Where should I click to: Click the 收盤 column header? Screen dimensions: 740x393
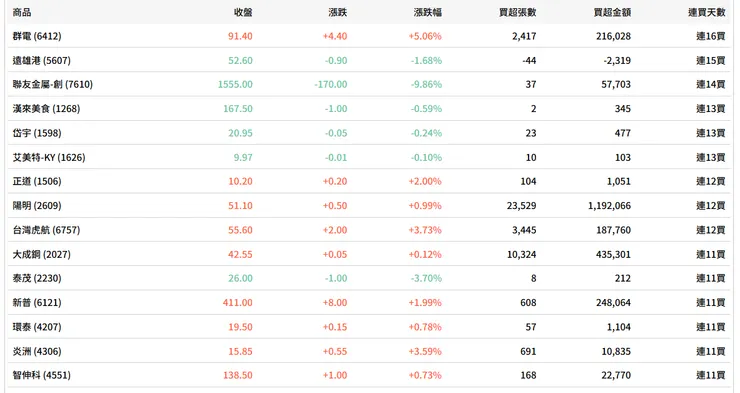point(243,12)
